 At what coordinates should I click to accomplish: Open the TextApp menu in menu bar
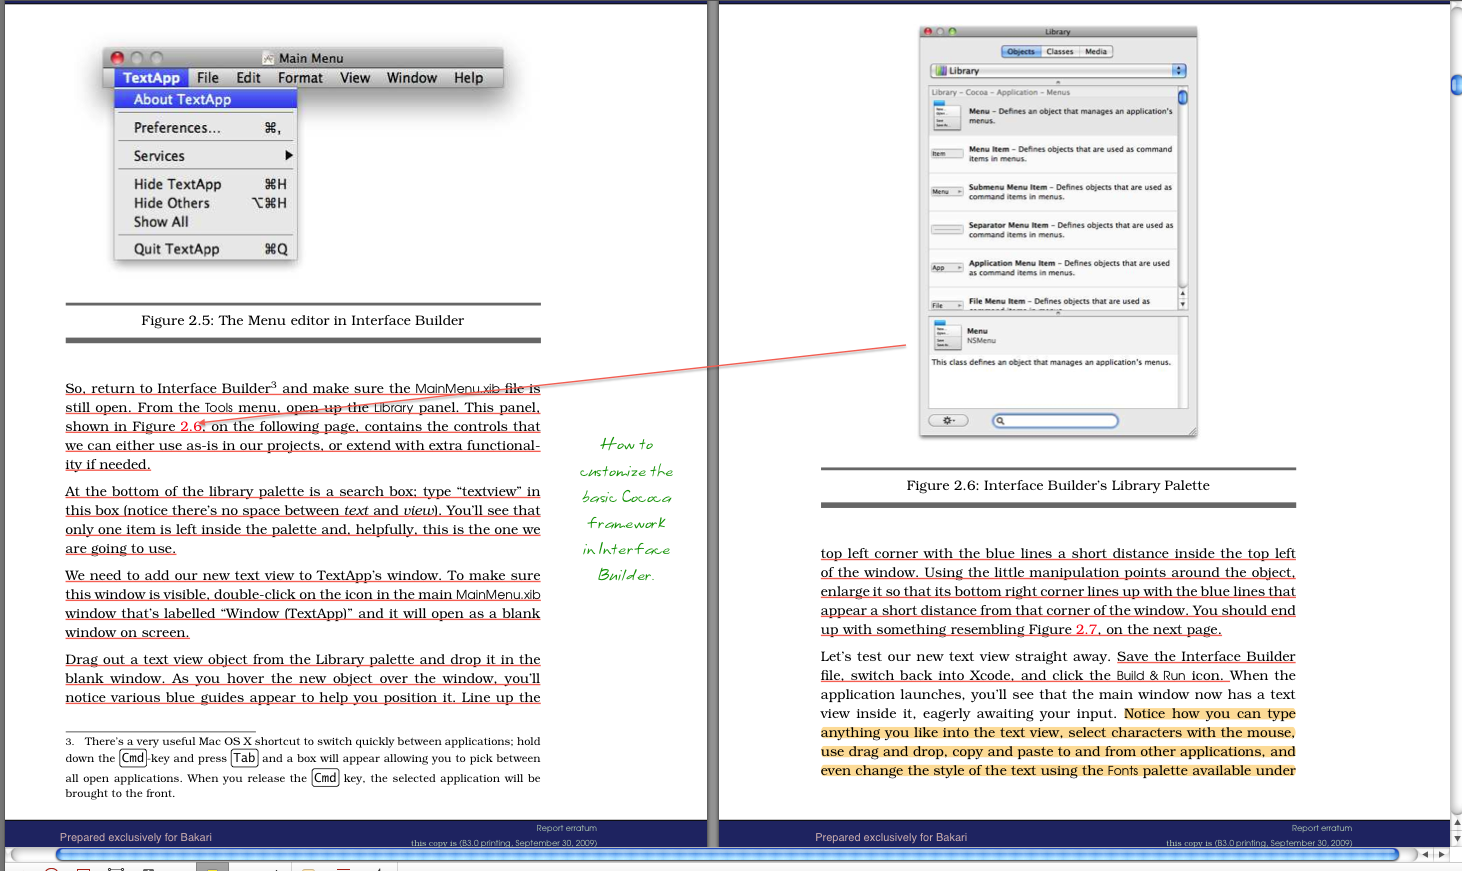pos(151,78)
